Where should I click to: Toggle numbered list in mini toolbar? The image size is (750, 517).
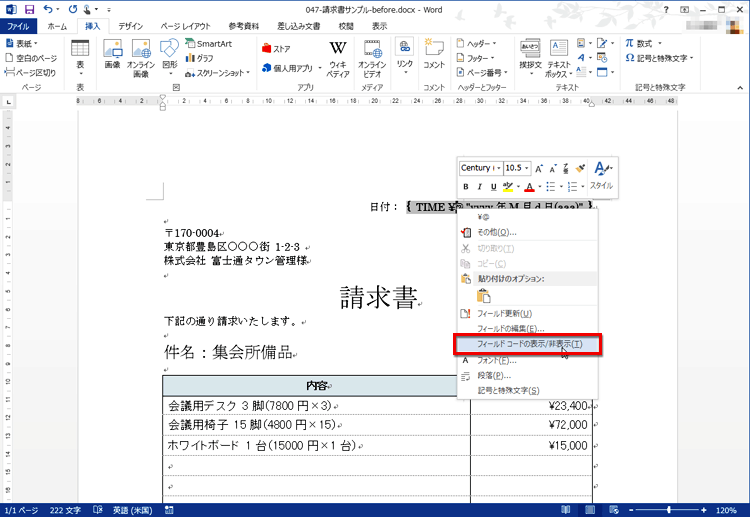point(573,187)
